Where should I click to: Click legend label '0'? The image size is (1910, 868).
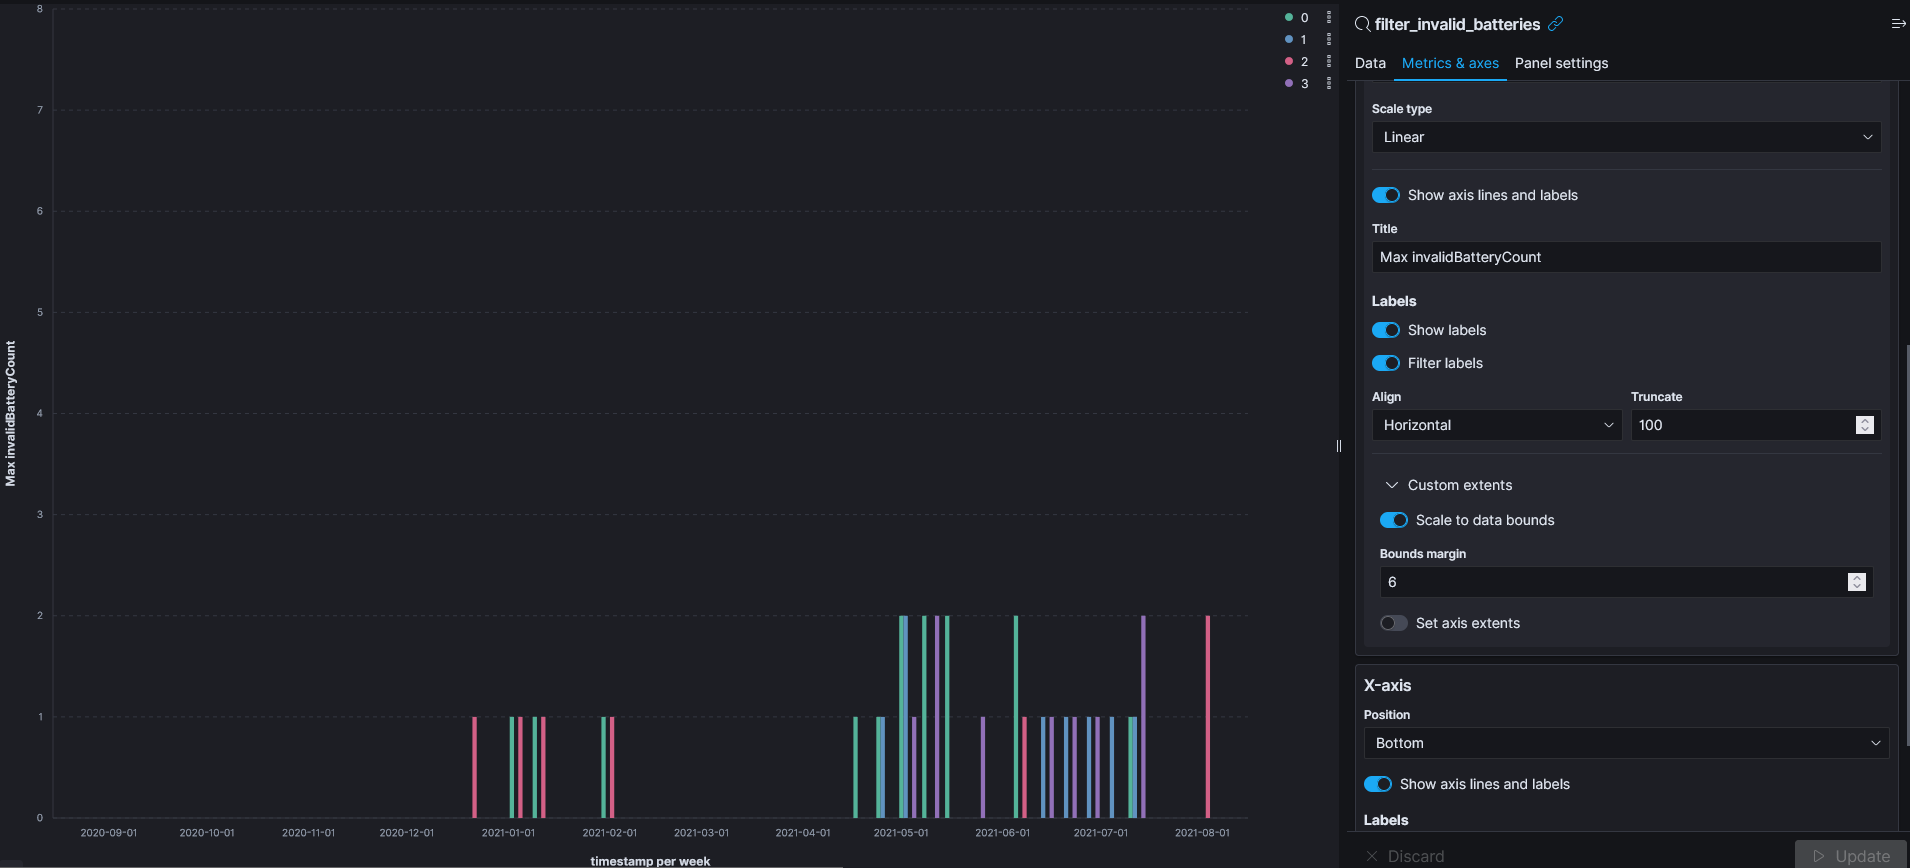pos(1304,17)
